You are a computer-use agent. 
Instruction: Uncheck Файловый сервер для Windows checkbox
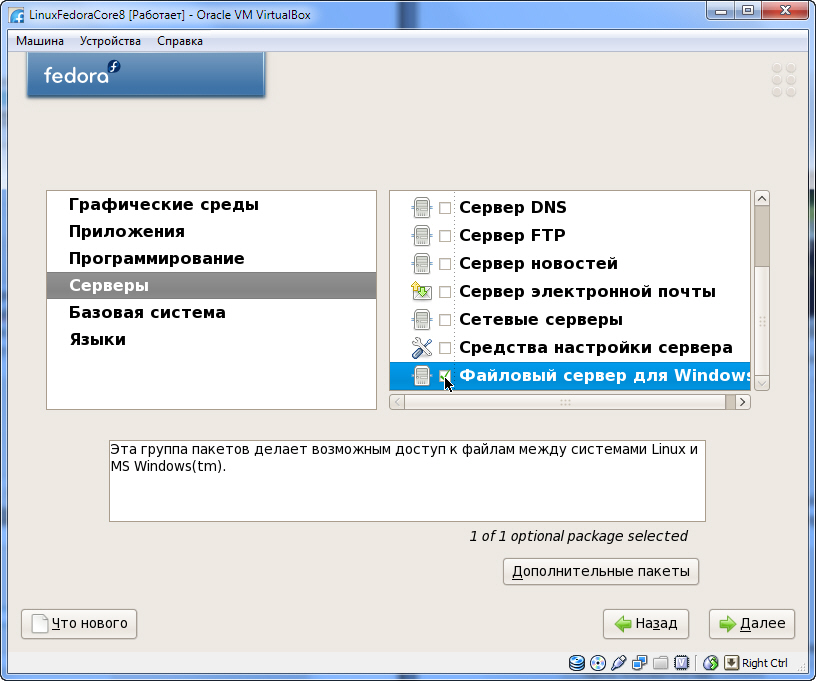tap(445, 376)
